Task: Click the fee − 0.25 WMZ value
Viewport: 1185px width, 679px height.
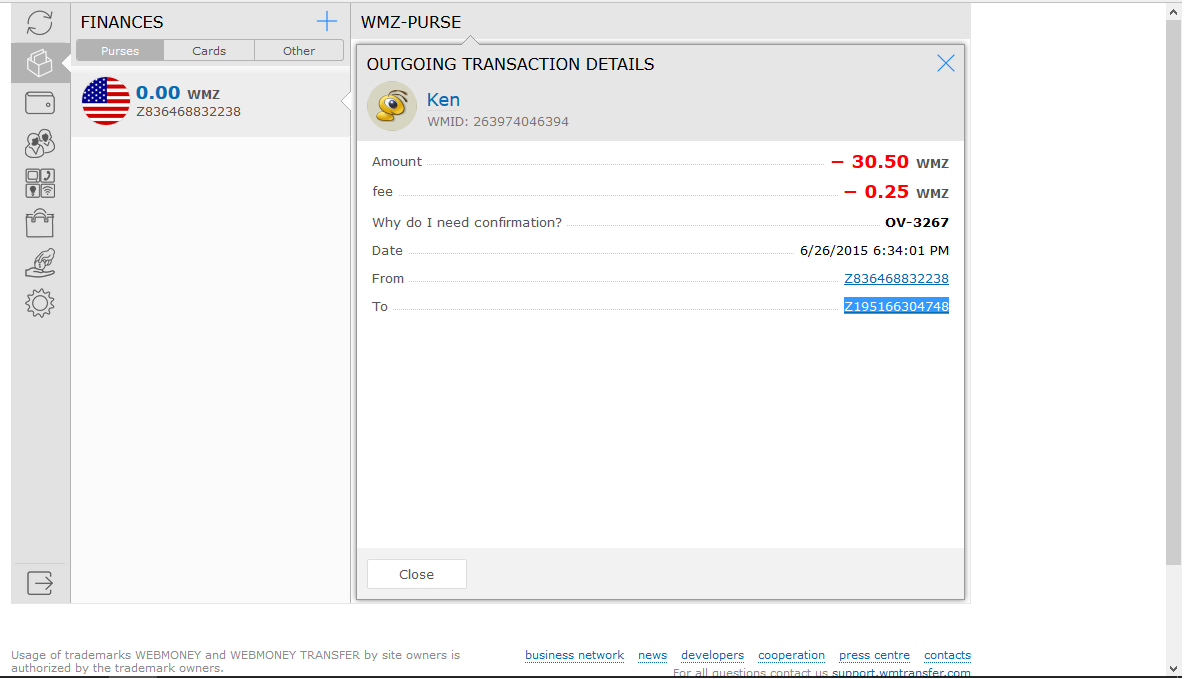Action: pyautogui.click(x=896, y=192)
